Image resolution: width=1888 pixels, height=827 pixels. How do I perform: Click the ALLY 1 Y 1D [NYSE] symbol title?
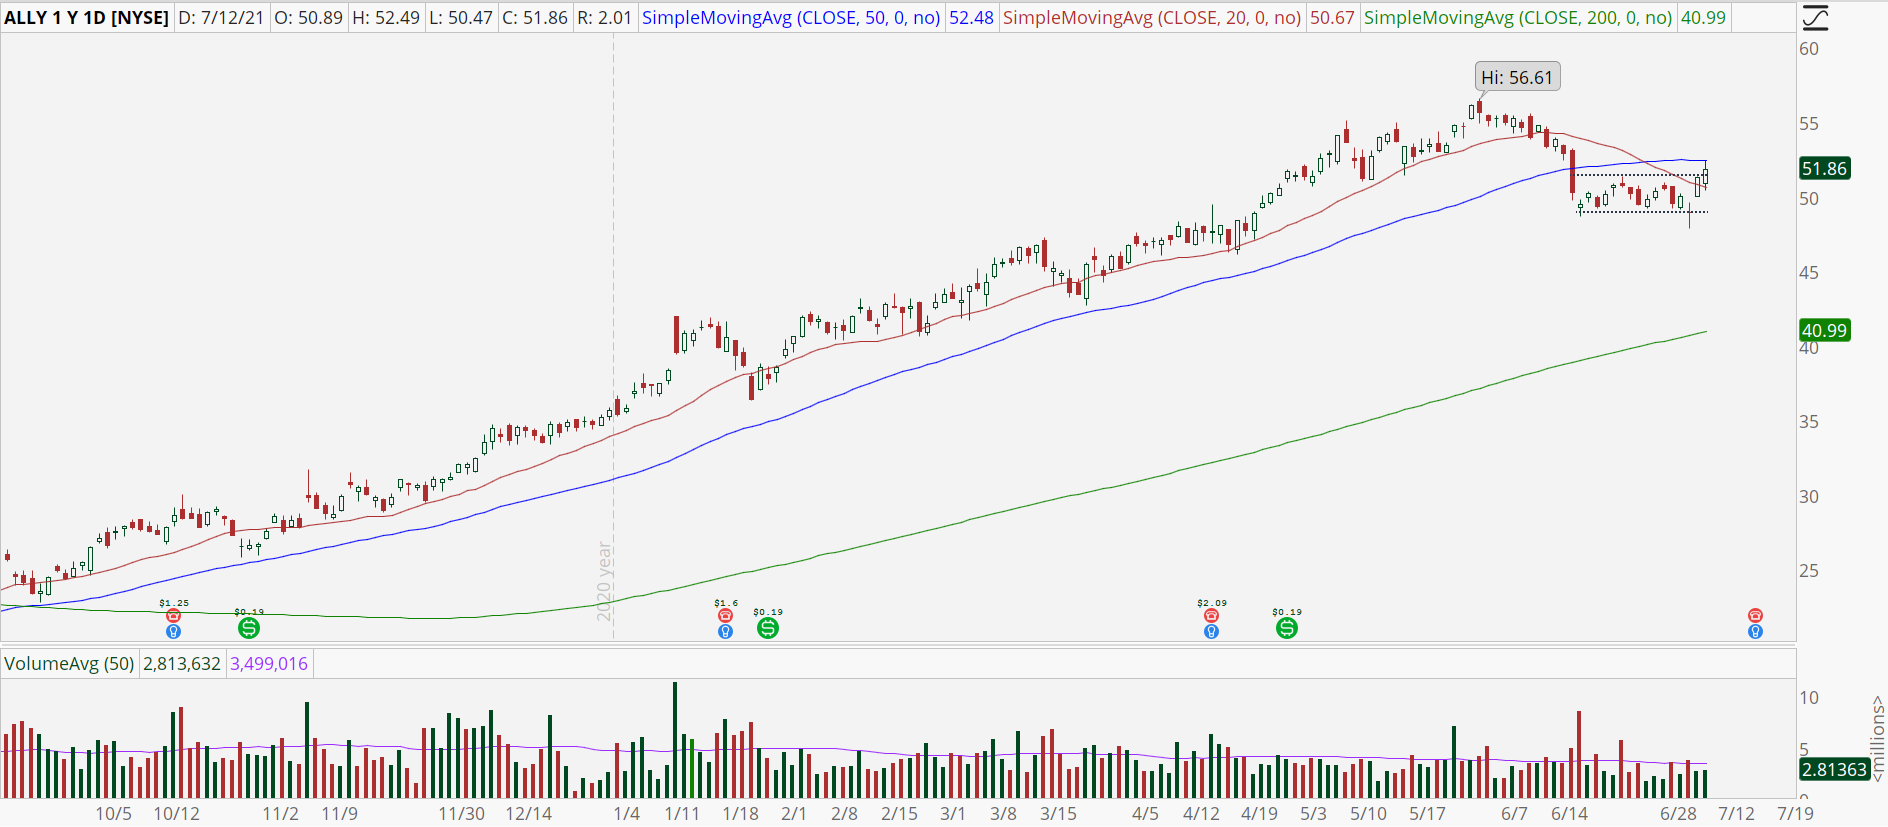click(x=87, y=18)
